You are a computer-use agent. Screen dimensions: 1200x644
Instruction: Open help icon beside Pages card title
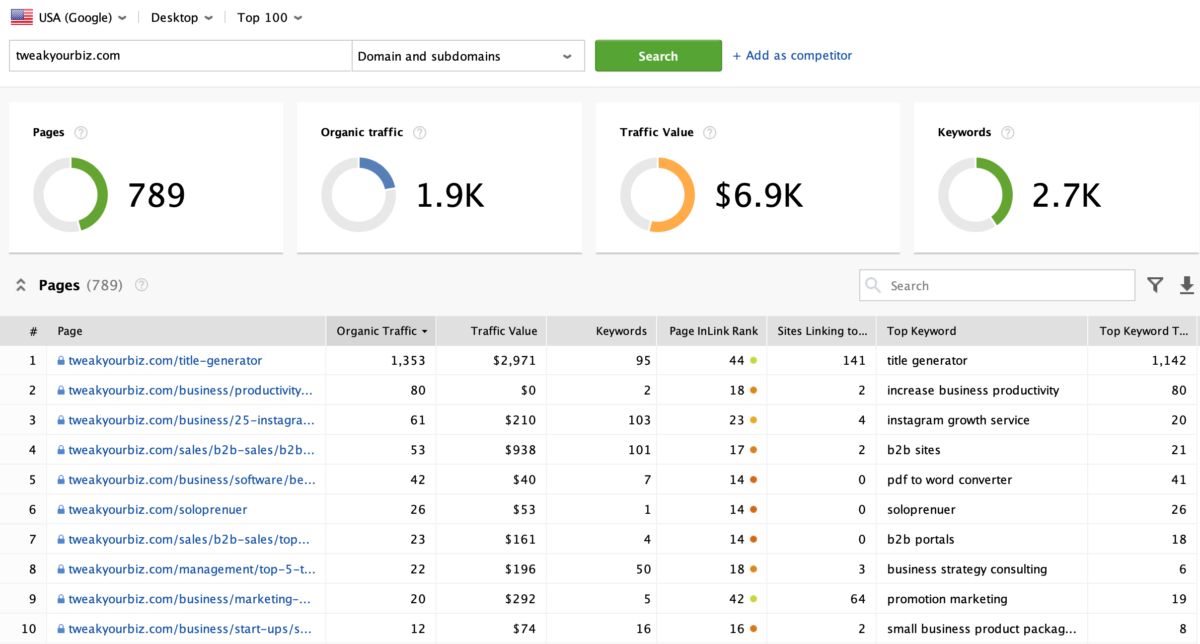point(81,133)
